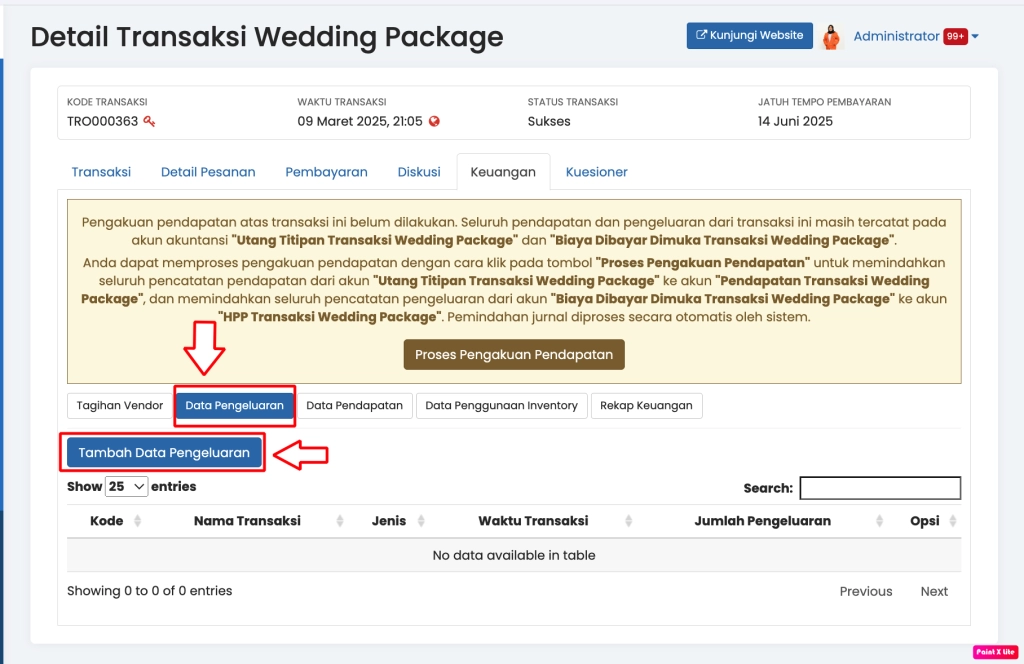Open the 99+ notifications badge
Screen dimensions: 1024x664
pyautogui.click(x=955, y=37)
